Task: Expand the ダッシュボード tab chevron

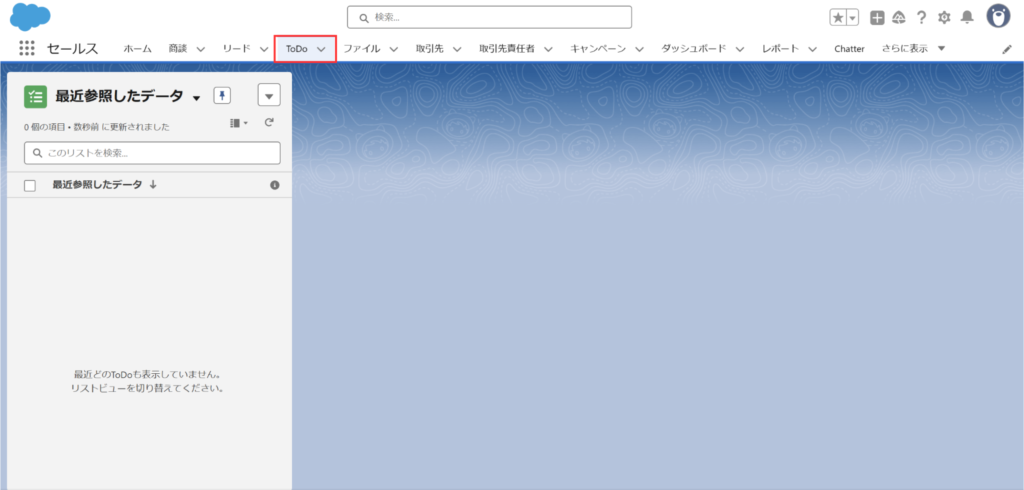Action: pyautogui.click(x=739, y=49)
